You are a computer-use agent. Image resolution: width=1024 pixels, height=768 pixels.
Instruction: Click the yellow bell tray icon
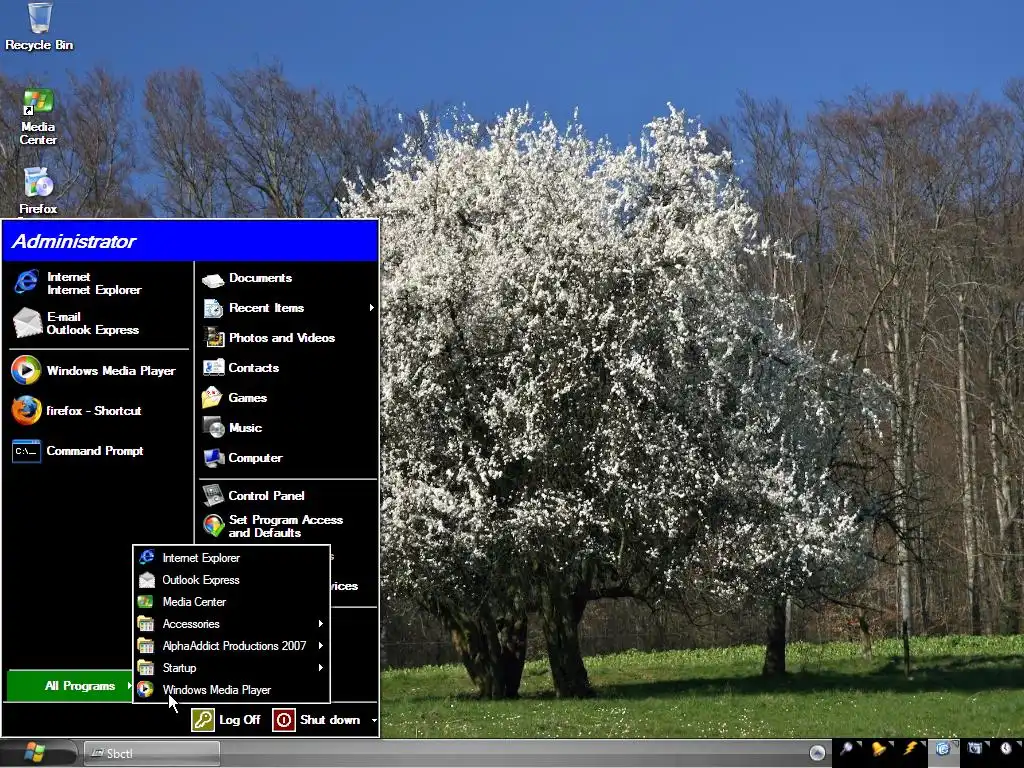click(879, 749)
